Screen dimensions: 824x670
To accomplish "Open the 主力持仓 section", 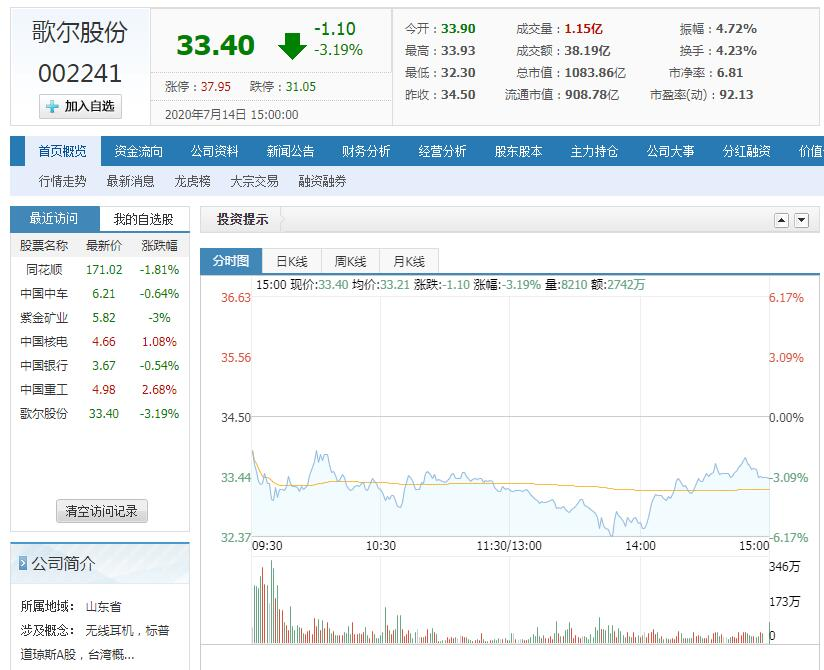I will click(595, 151).
